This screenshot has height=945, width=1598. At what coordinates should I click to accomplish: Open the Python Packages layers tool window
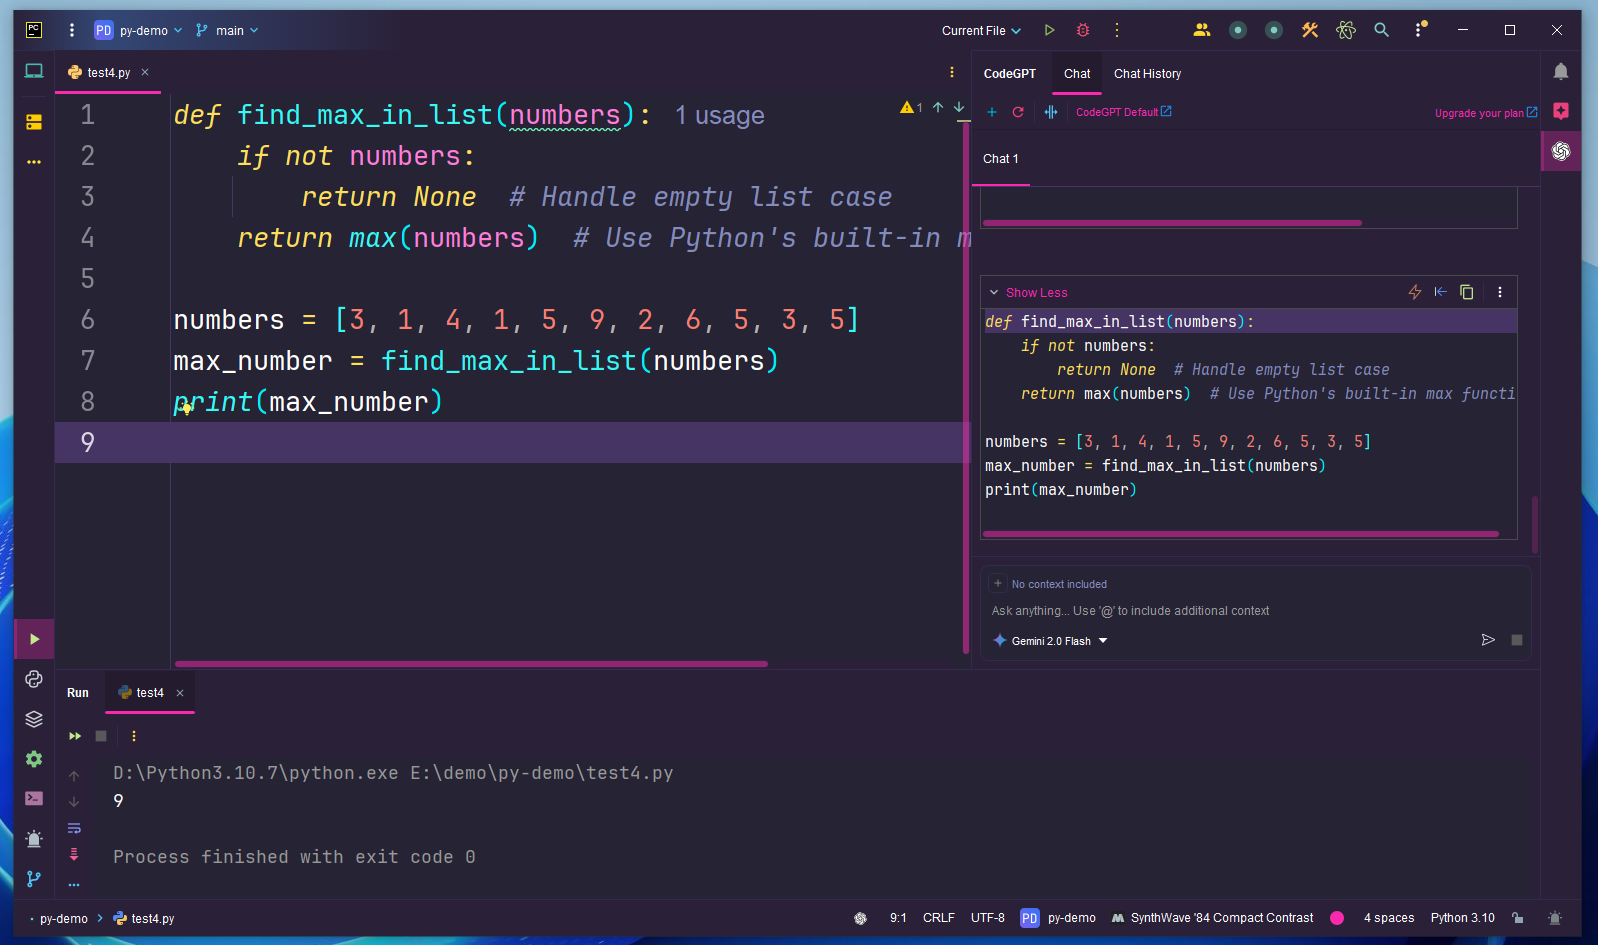(x=34, y=719)
